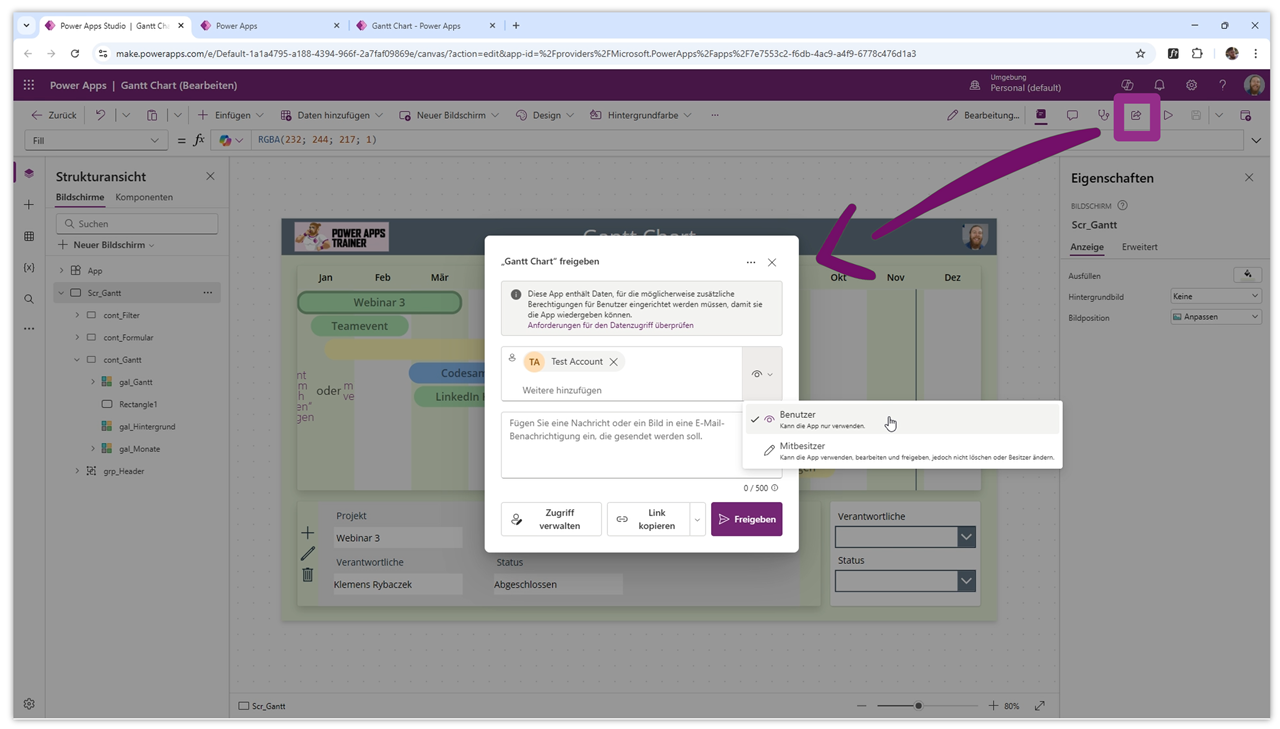Switch to the Komponenten tab

tap(144, 197)
